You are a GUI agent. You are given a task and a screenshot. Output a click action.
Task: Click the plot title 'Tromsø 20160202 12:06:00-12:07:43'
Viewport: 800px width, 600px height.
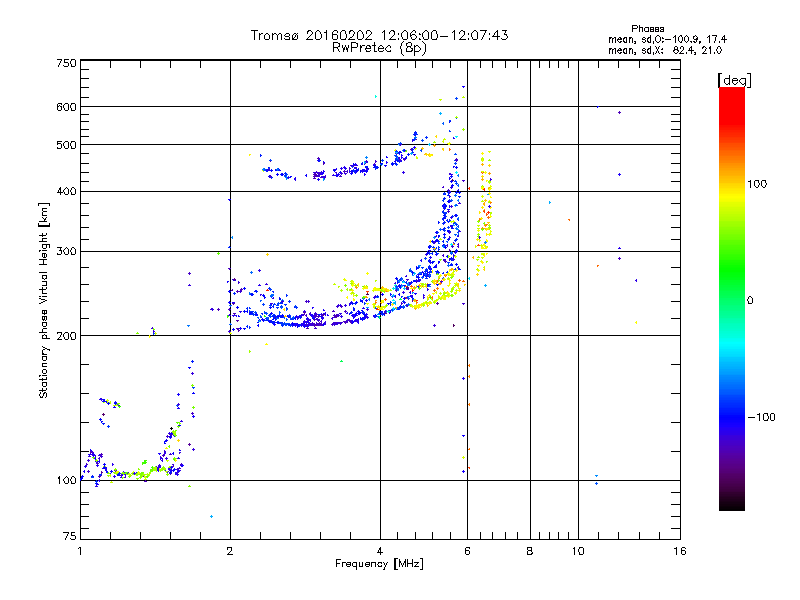379,35
